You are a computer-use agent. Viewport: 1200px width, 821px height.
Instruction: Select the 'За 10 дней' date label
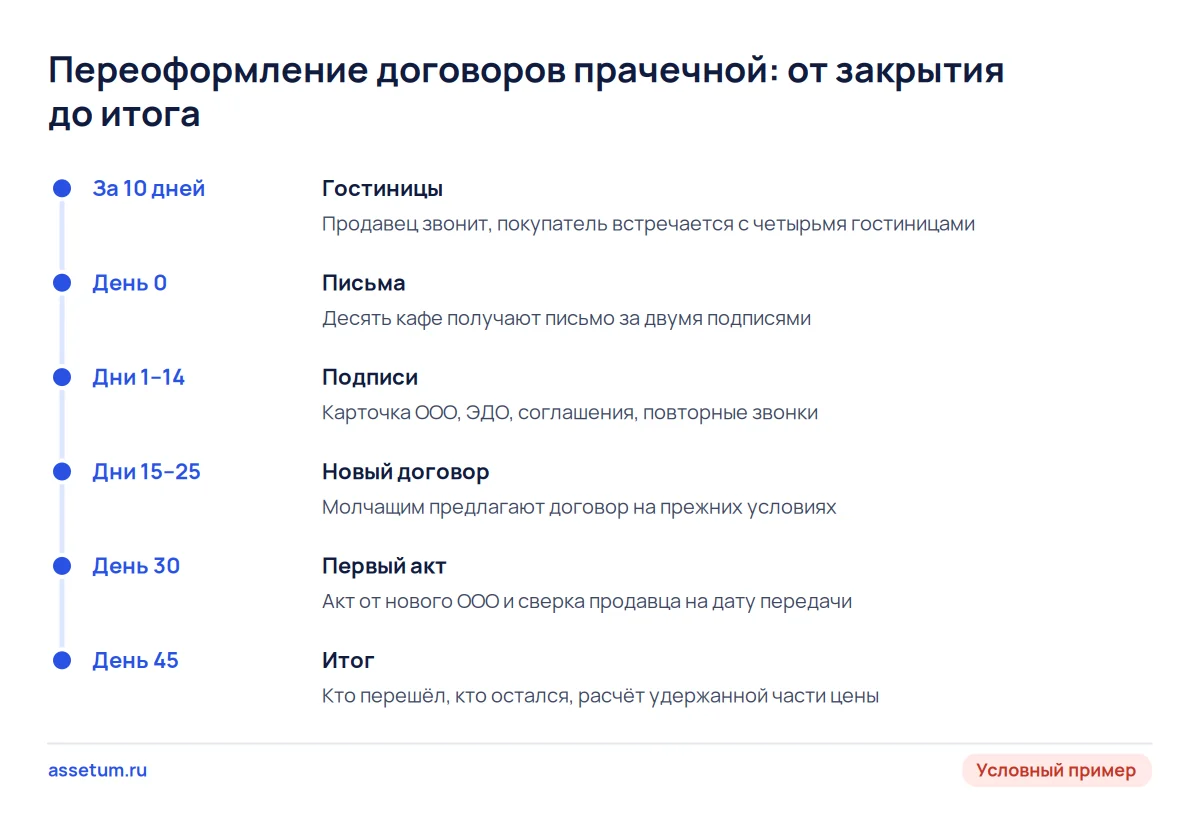coord(149,188)
